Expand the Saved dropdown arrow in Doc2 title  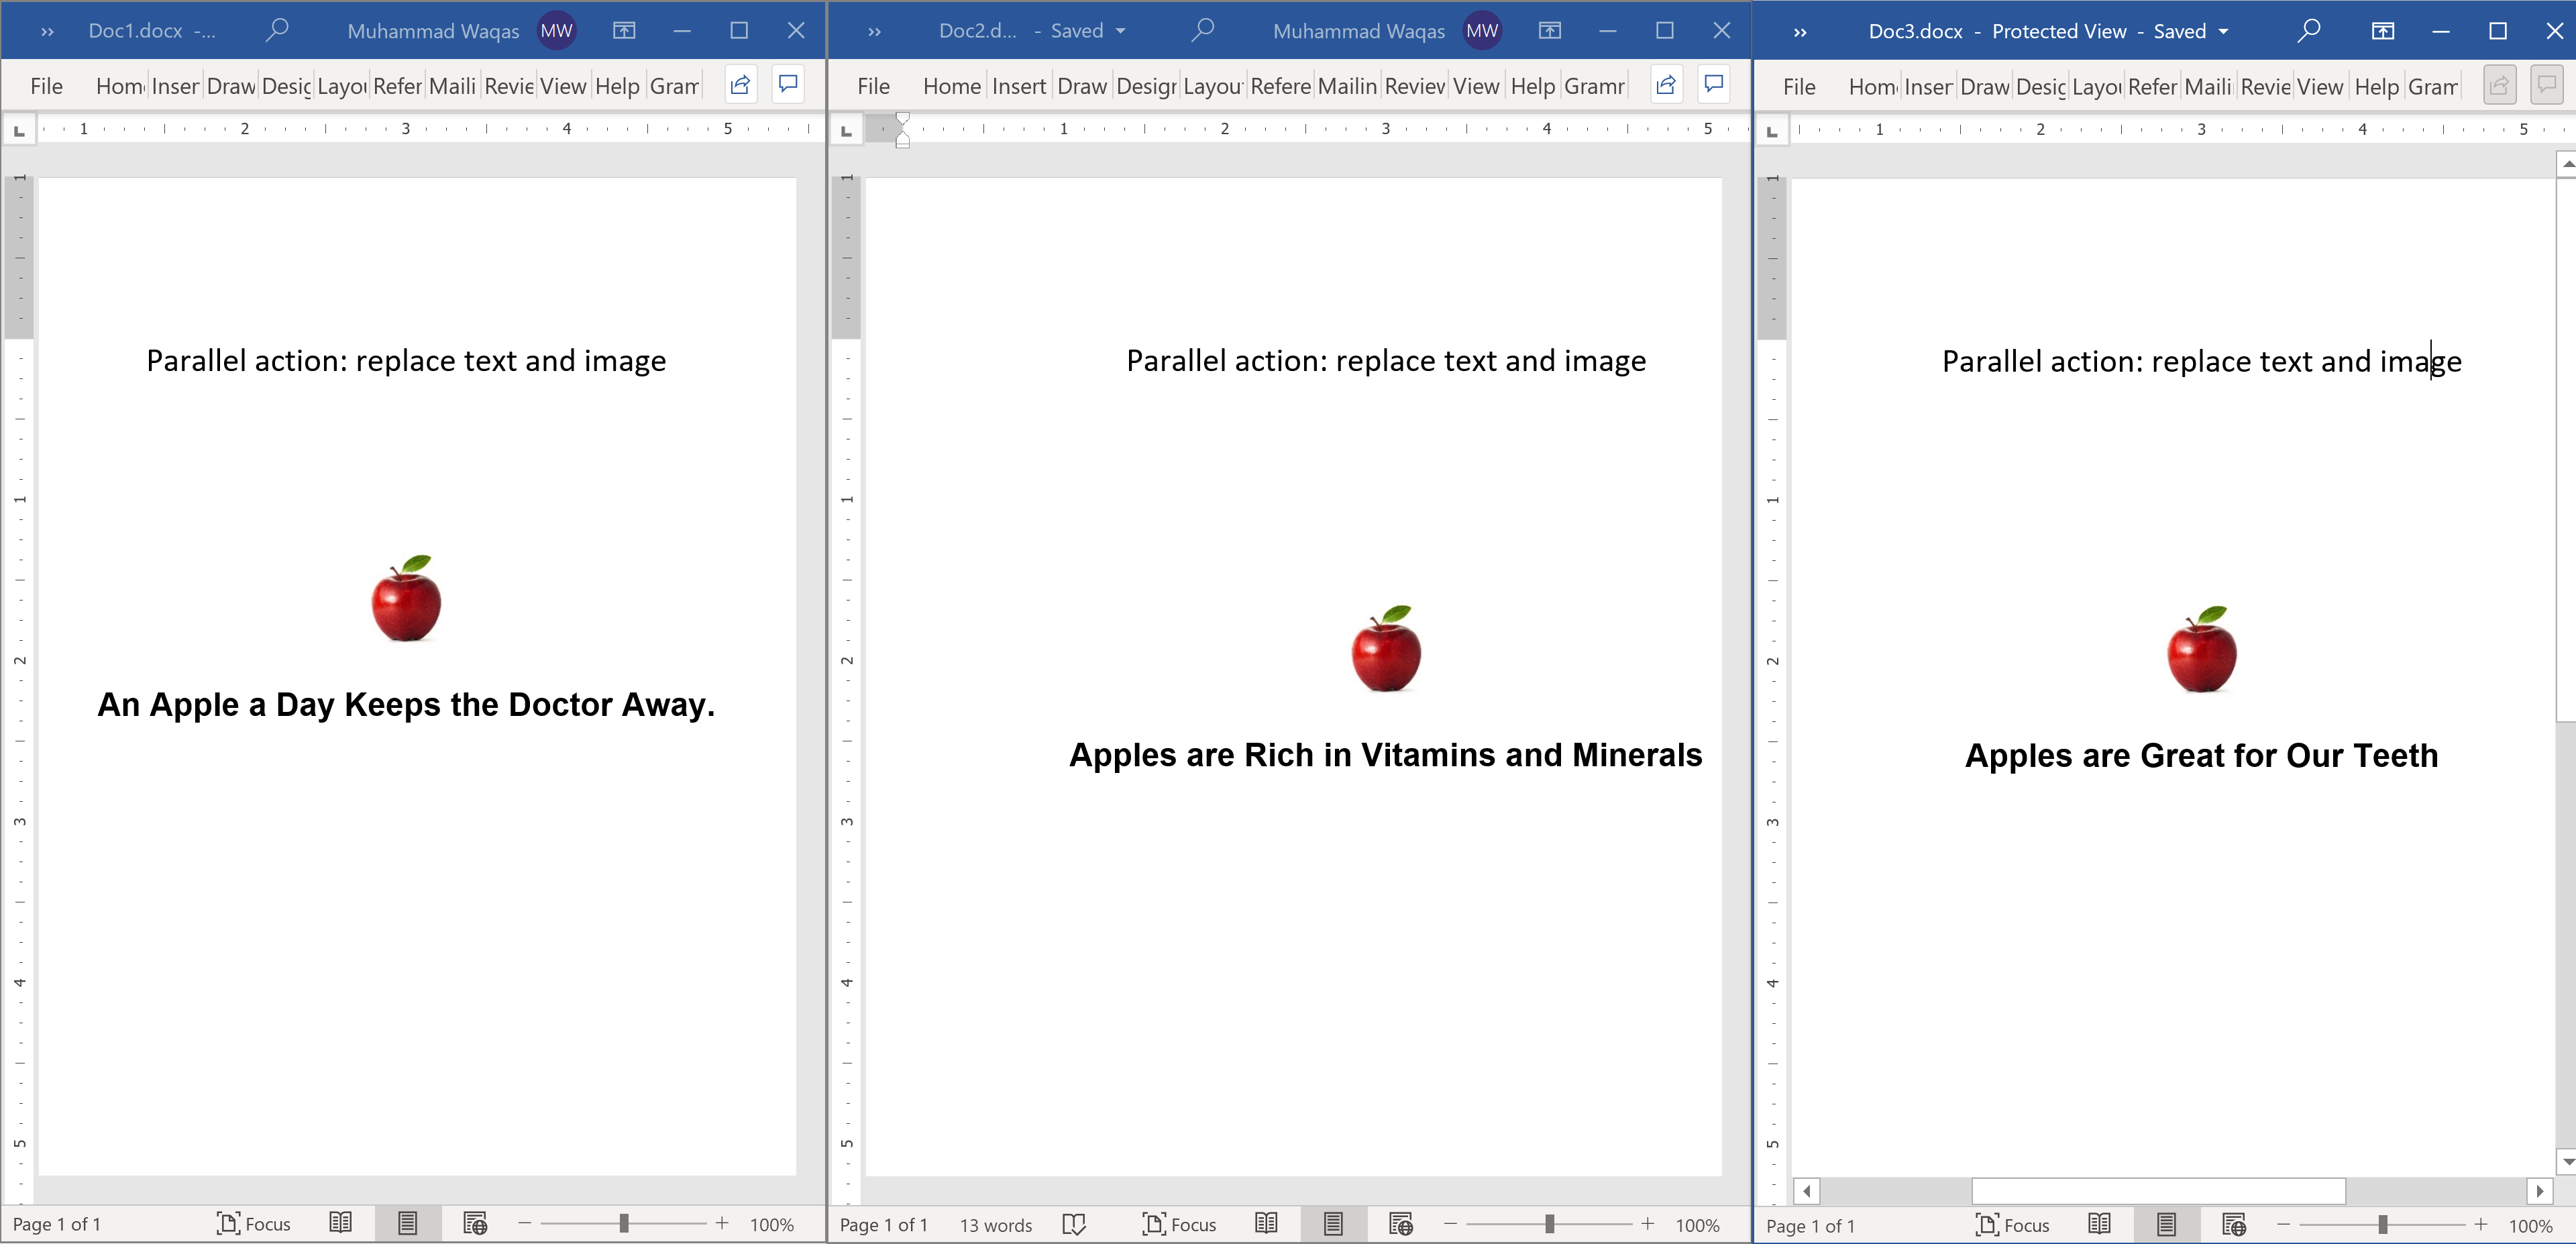click(x=1121, y=31)
